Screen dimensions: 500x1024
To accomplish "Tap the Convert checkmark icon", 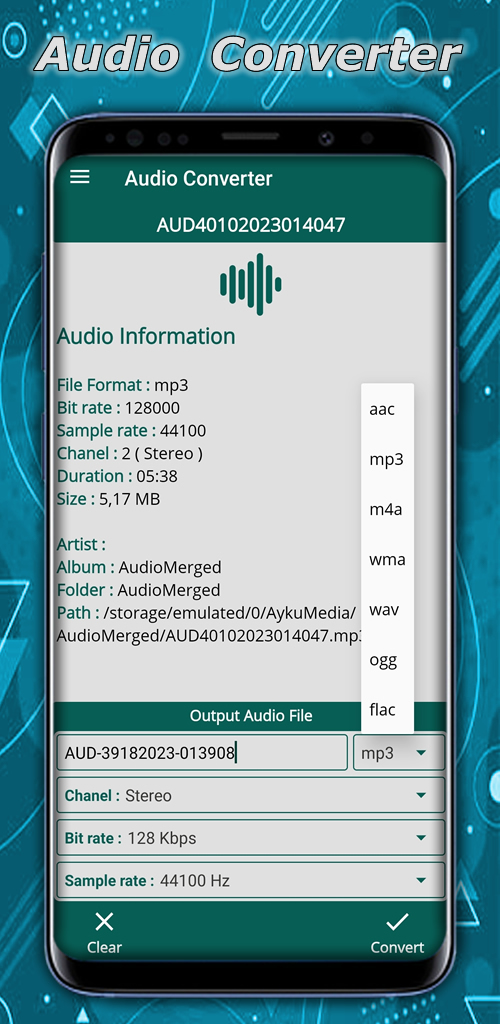I will 397,921.
